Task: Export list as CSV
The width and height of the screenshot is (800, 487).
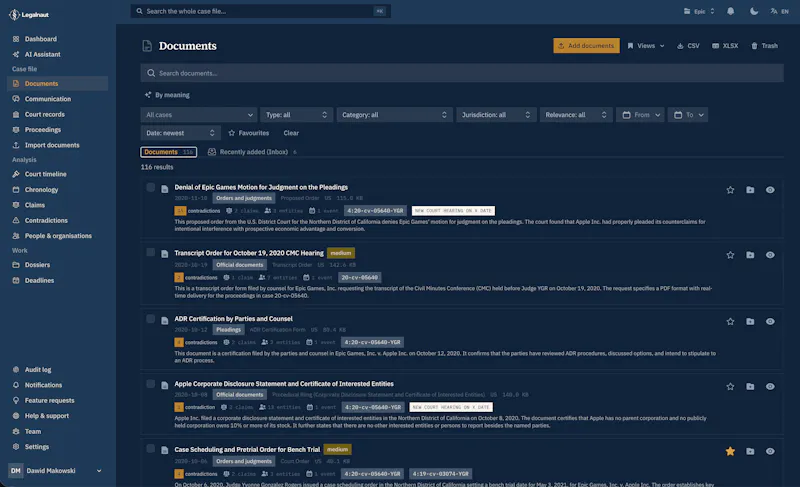Action: (688, 45)
